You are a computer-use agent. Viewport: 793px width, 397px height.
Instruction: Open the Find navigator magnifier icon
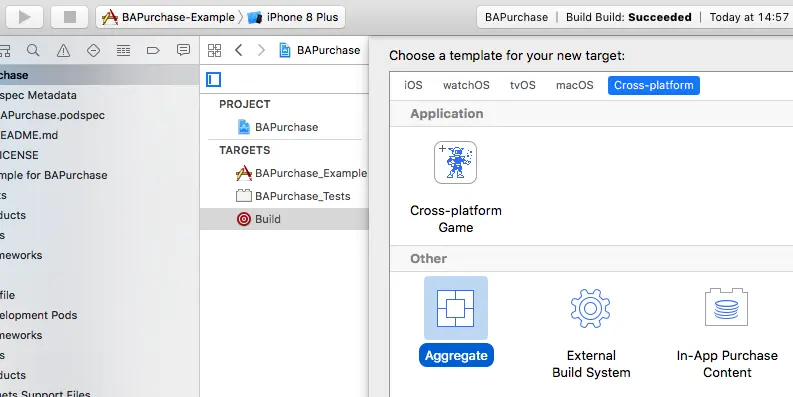33,50
